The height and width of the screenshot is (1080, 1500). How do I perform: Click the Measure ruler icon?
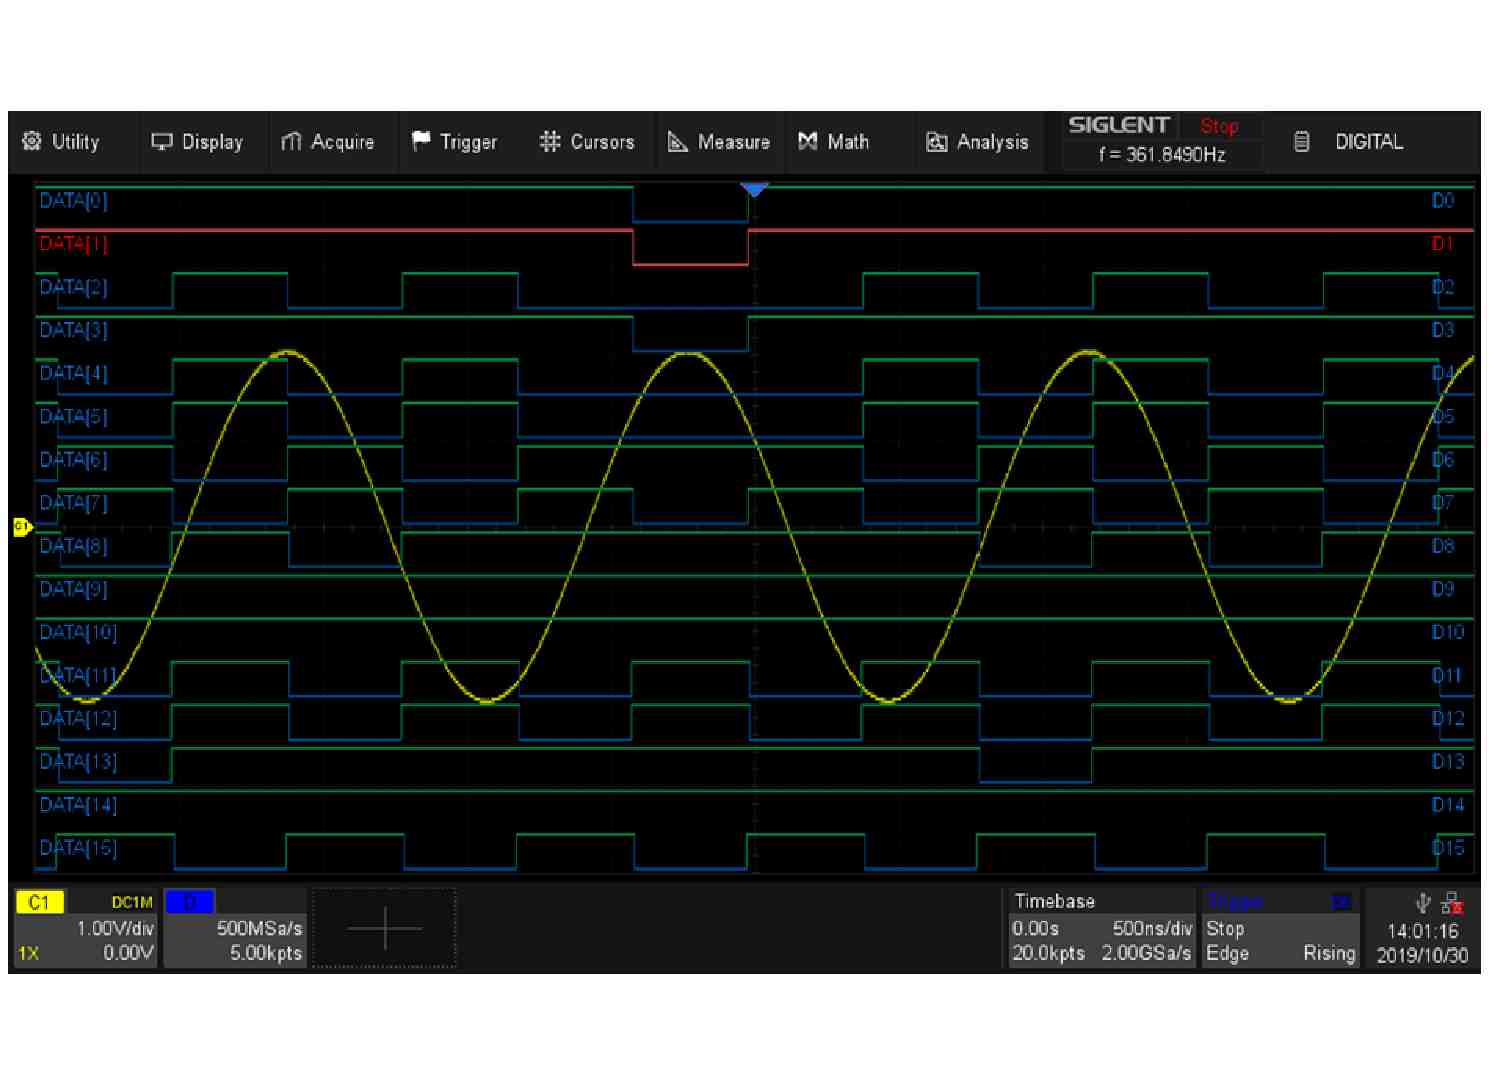[678, 142]
